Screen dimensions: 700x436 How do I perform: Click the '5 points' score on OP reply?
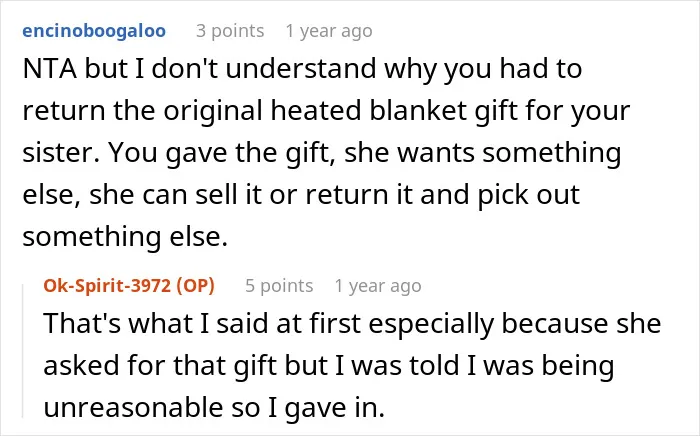[279, 286]
